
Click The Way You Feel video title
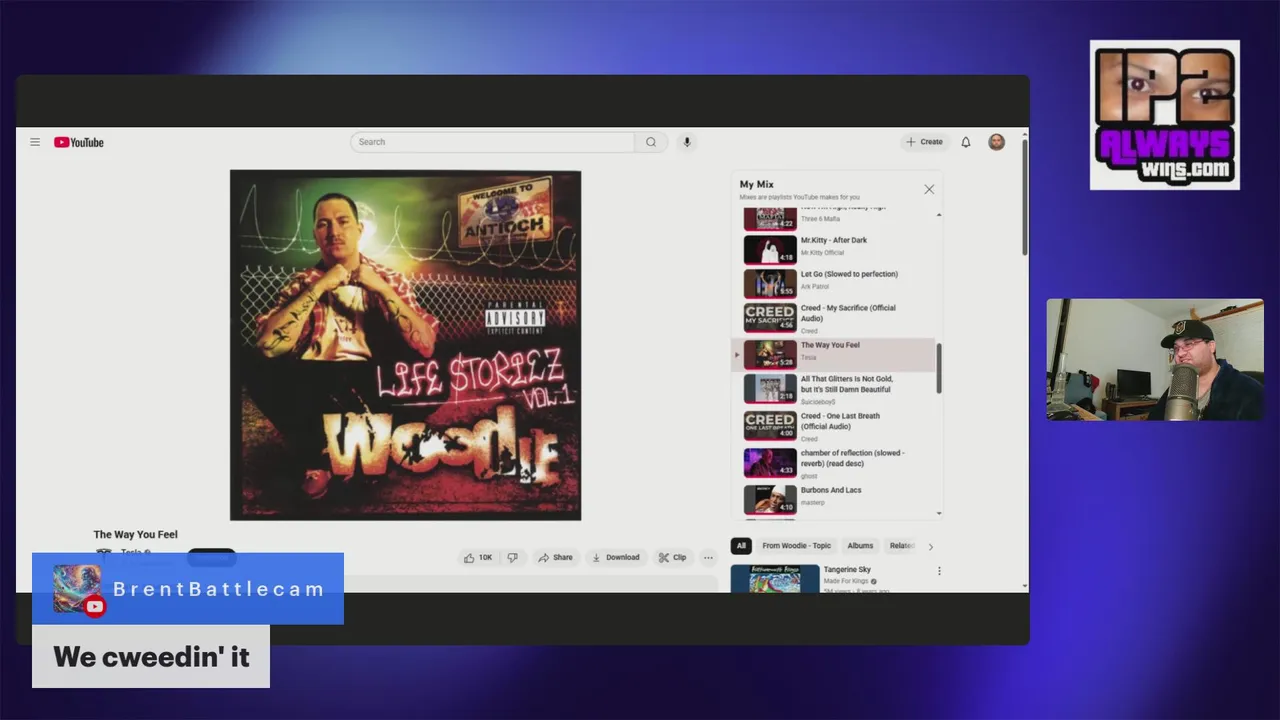pyautogui.click(x=136, y=534)
